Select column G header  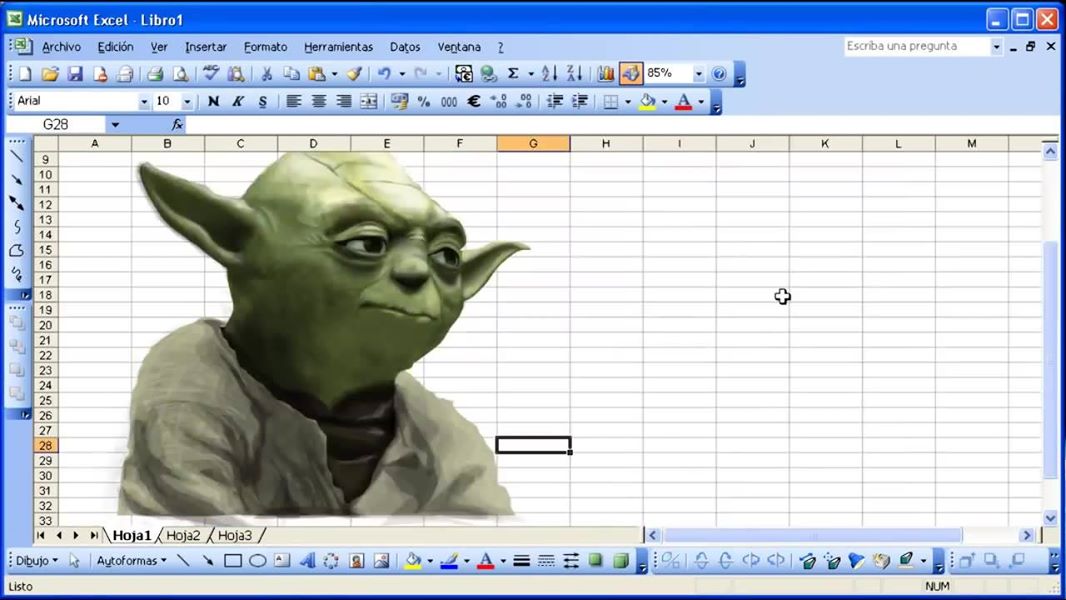tap(533, 143)
